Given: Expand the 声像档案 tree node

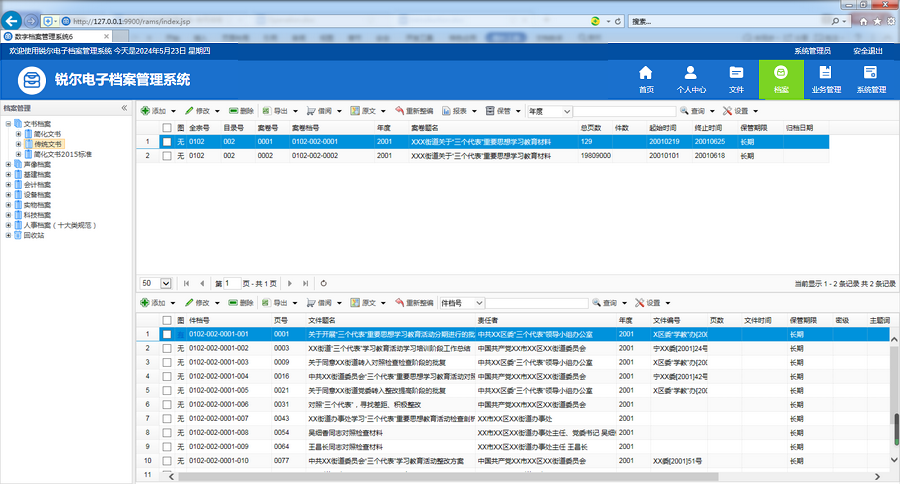Looking at the screenshot, I should (8, 164).
